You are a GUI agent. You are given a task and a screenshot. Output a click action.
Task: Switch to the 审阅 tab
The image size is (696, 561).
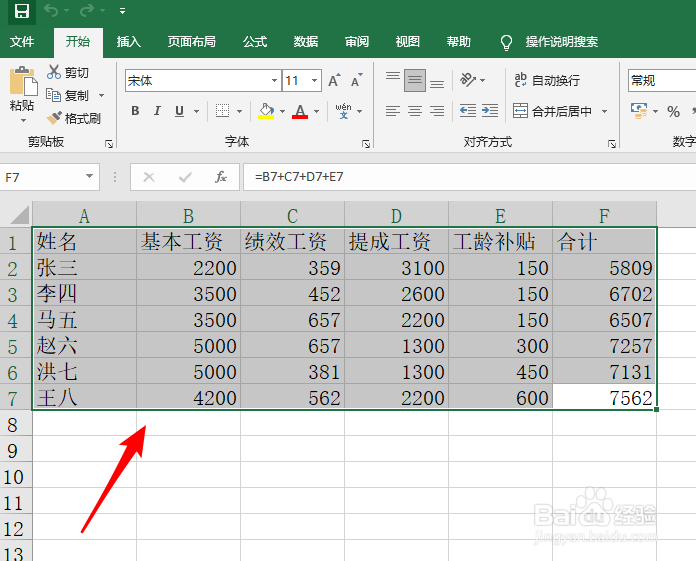pos(357,42)
